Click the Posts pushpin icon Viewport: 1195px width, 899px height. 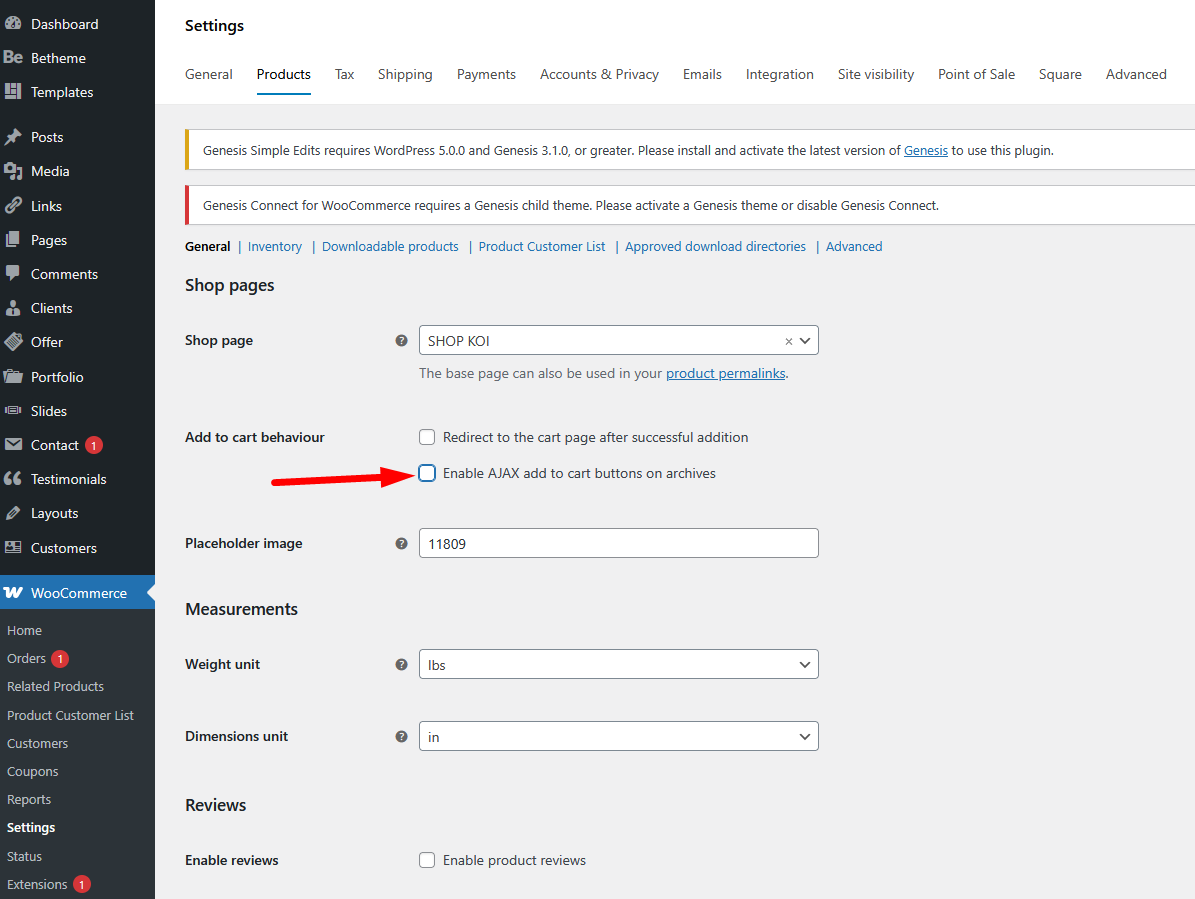pyautogui.click(x=13, y=137)
